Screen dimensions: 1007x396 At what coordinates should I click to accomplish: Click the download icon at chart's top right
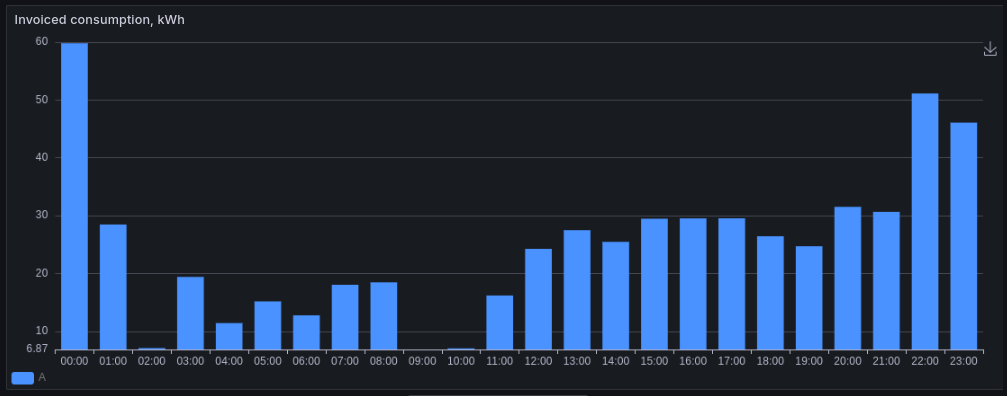click(x=990, y=49)
